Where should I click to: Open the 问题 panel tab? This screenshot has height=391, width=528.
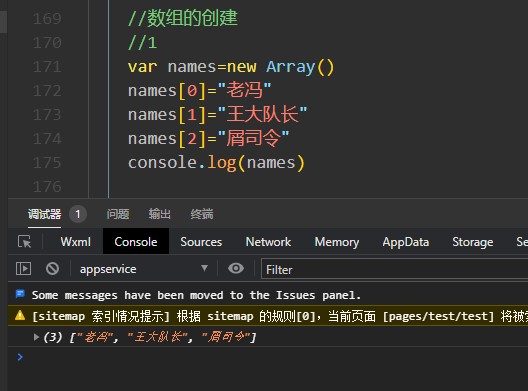(x=118, y=214)
